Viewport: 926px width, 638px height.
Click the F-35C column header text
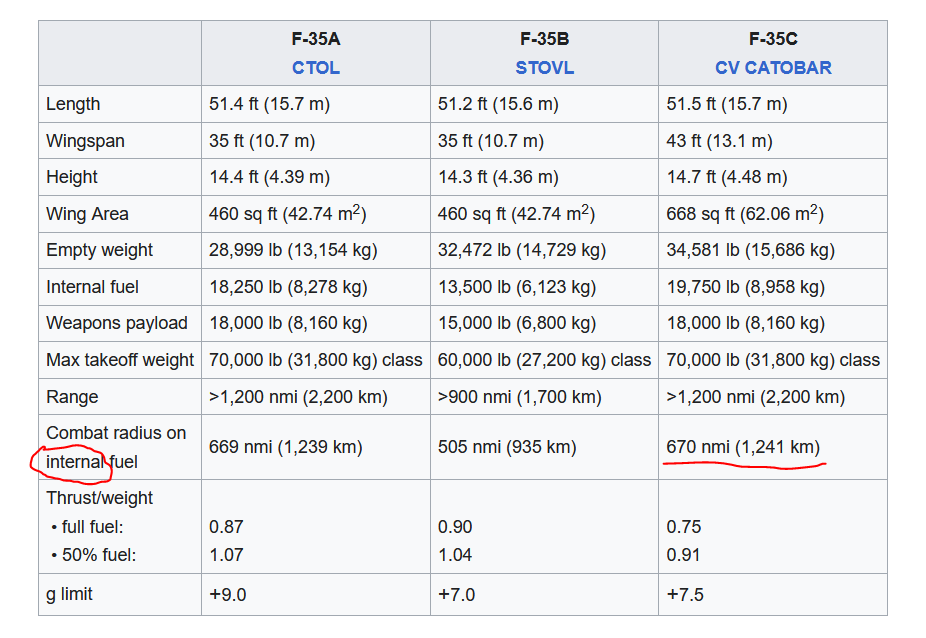773,39
